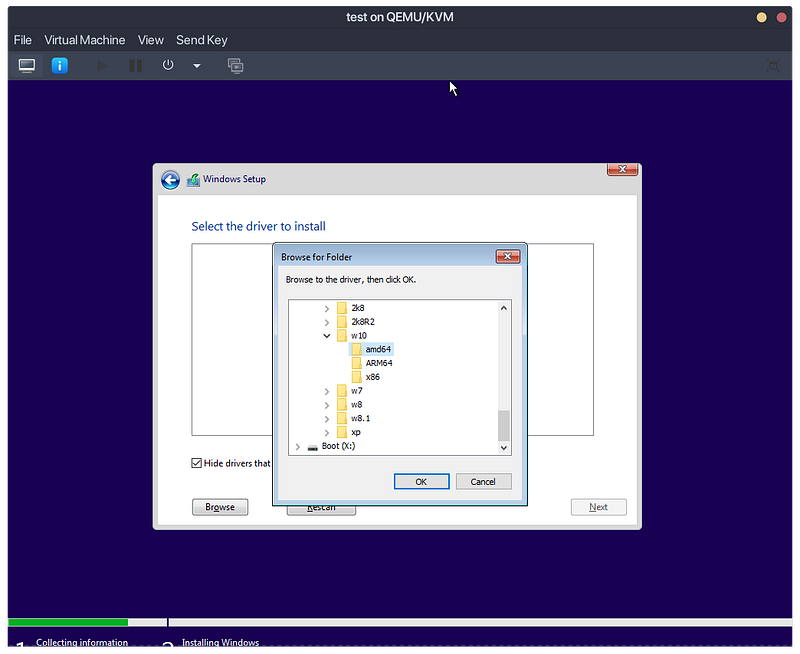Click the folder tree scrollbar thumb
This screenshot has height=654, width=800.
504,425
